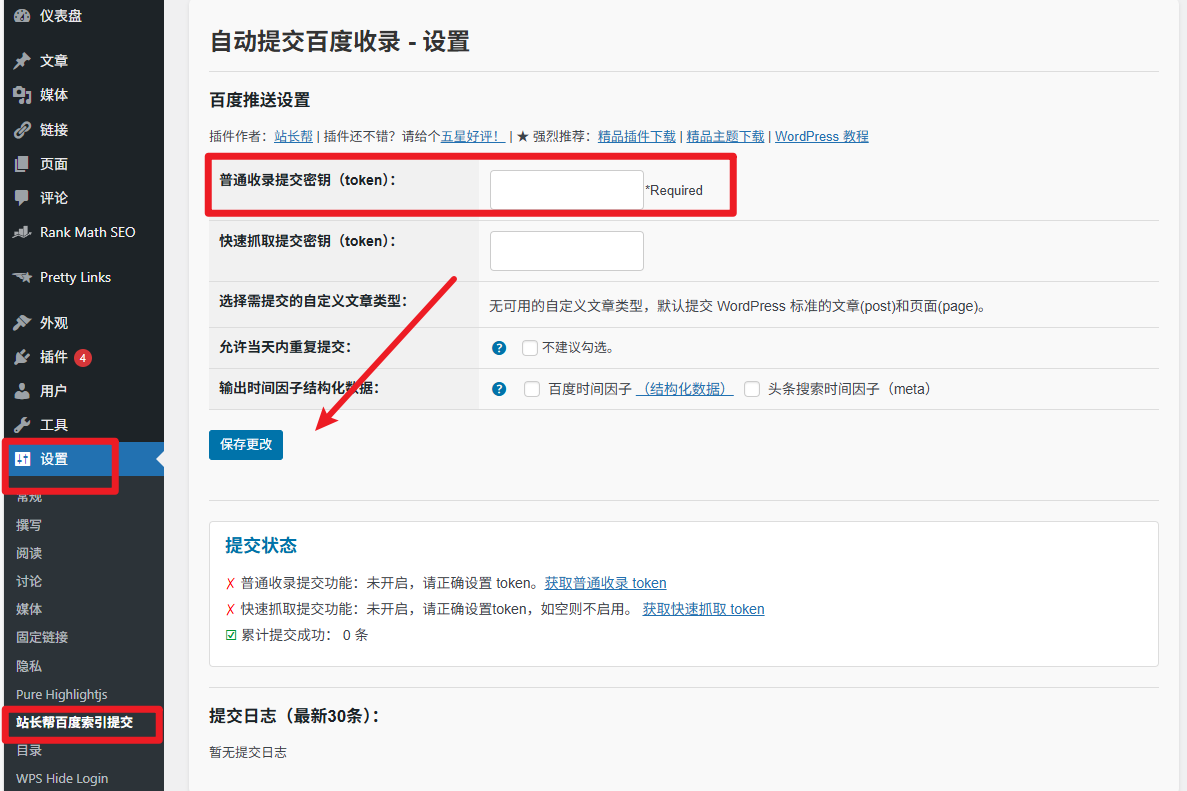Open the 精品插件下载 link

(x=637, y=136)
